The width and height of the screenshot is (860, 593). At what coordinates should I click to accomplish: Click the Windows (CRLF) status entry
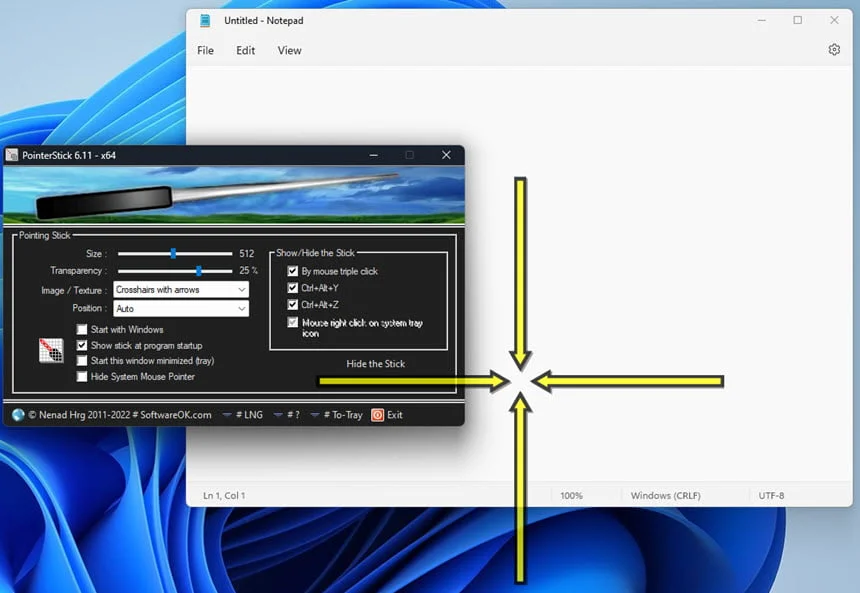tap(665, 495)
